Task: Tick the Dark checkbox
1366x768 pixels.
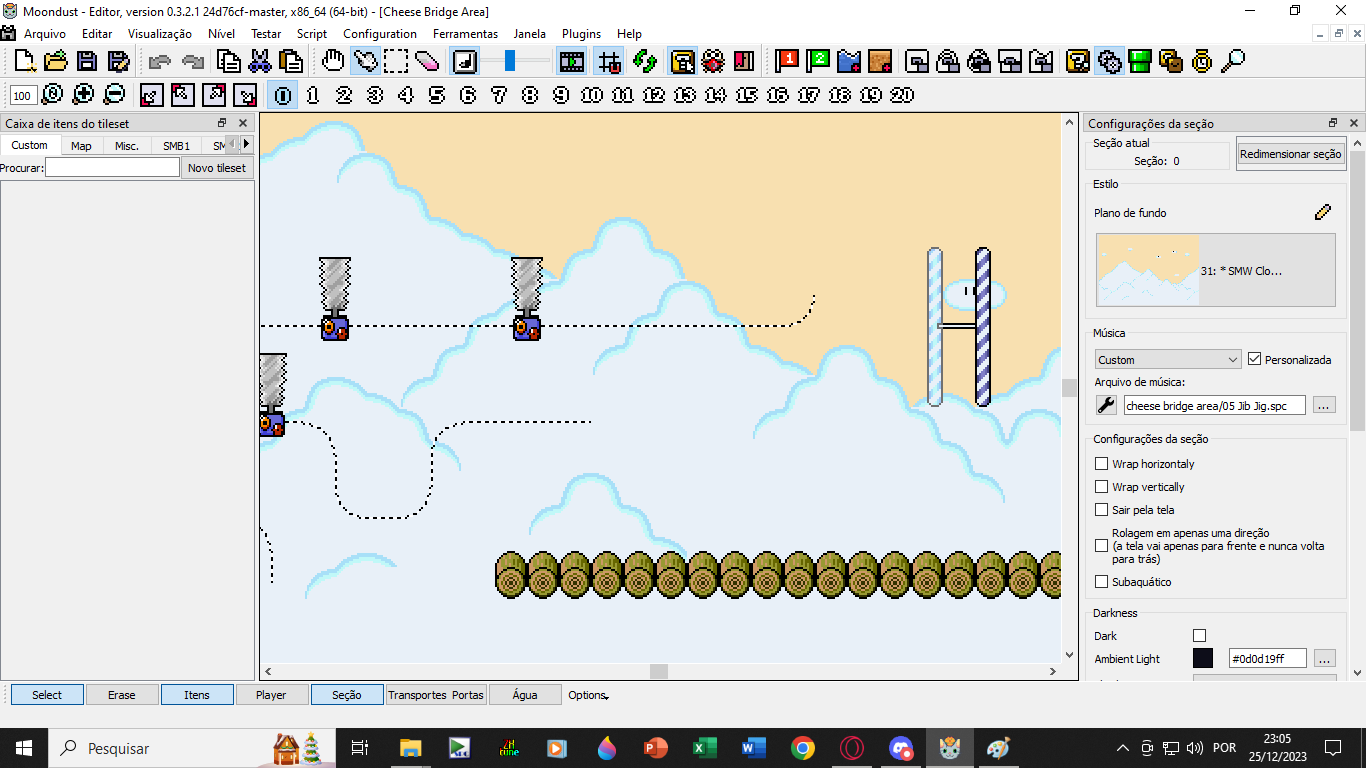Action: pos(1199,636)
